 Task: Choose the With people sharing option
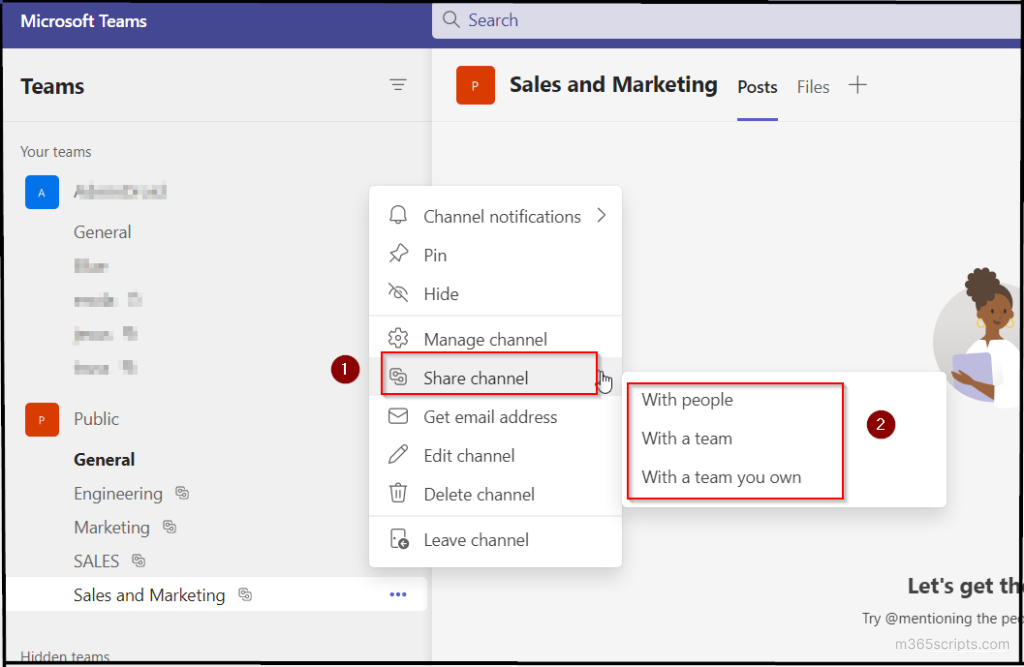(686, 400)
